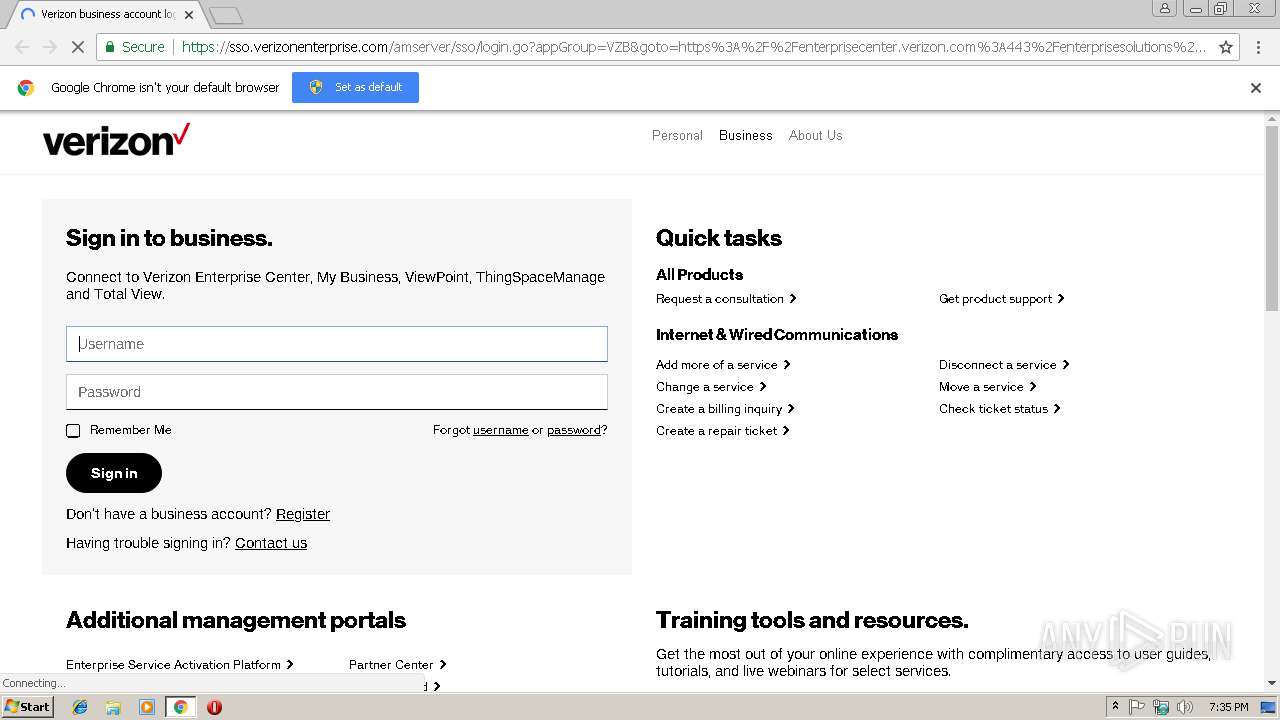The image size is (1280, 720).
Task: Open Create a billing inquiry
Action: click(x=725, y=409)
